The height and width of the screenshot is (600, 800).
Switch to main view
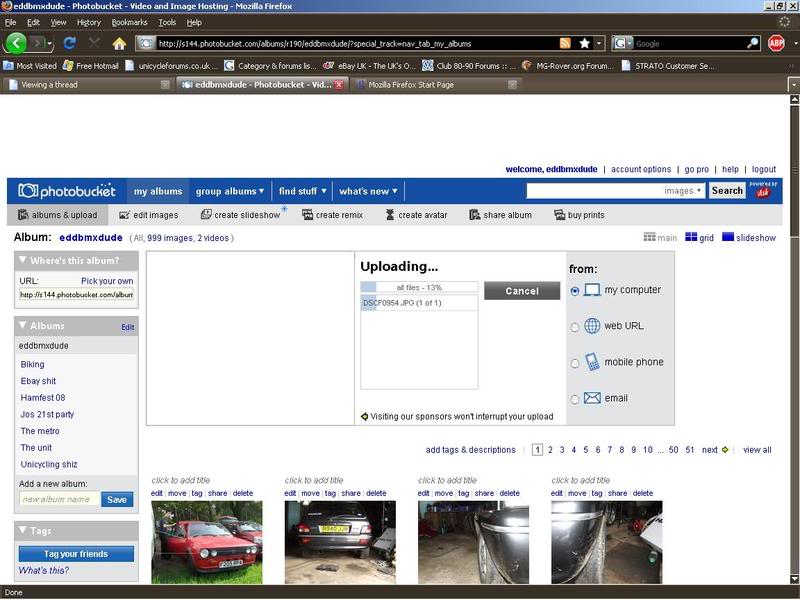pyautogui.click(x=660, y=237)
